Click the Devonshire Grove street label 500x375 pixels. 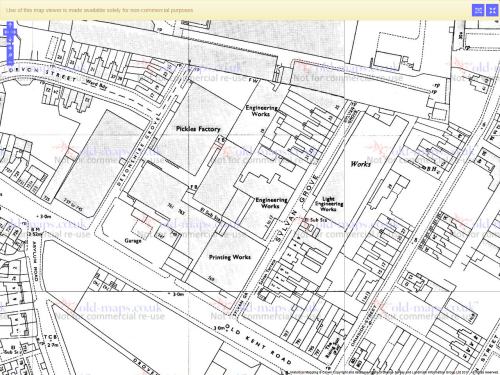139,149
